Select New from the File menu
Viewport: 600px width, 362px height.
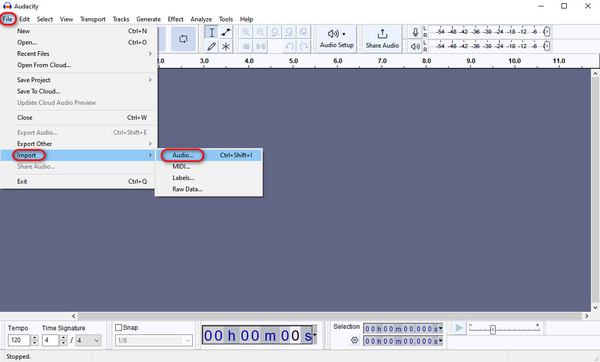pos(79,31)
